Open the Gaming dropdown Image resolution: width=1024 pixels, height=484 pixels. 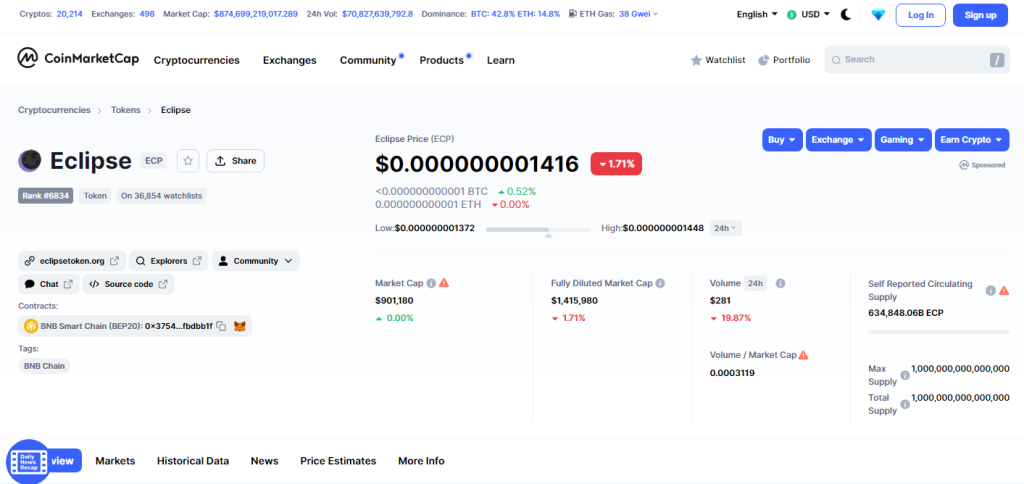pyautogui.click(x=903, y=140)
